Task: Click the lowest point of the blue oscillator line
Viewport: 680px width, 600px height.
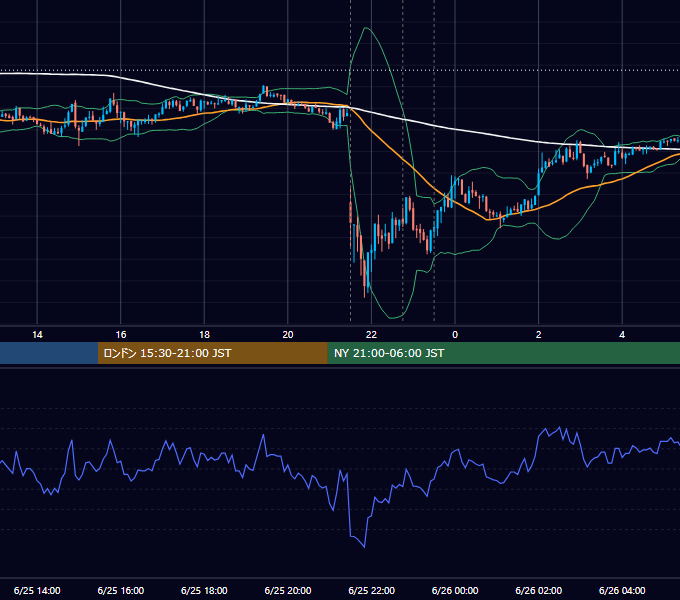Action: [x=364, y=547]
